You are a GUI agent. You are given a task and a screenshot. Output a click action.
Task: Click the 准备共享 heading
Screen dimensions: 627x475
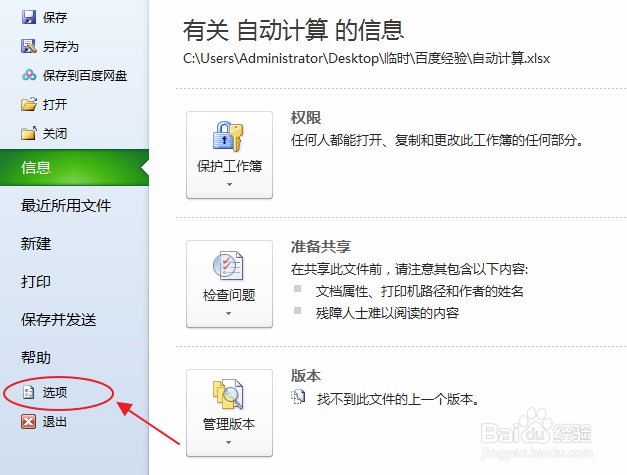click(321, 246)
